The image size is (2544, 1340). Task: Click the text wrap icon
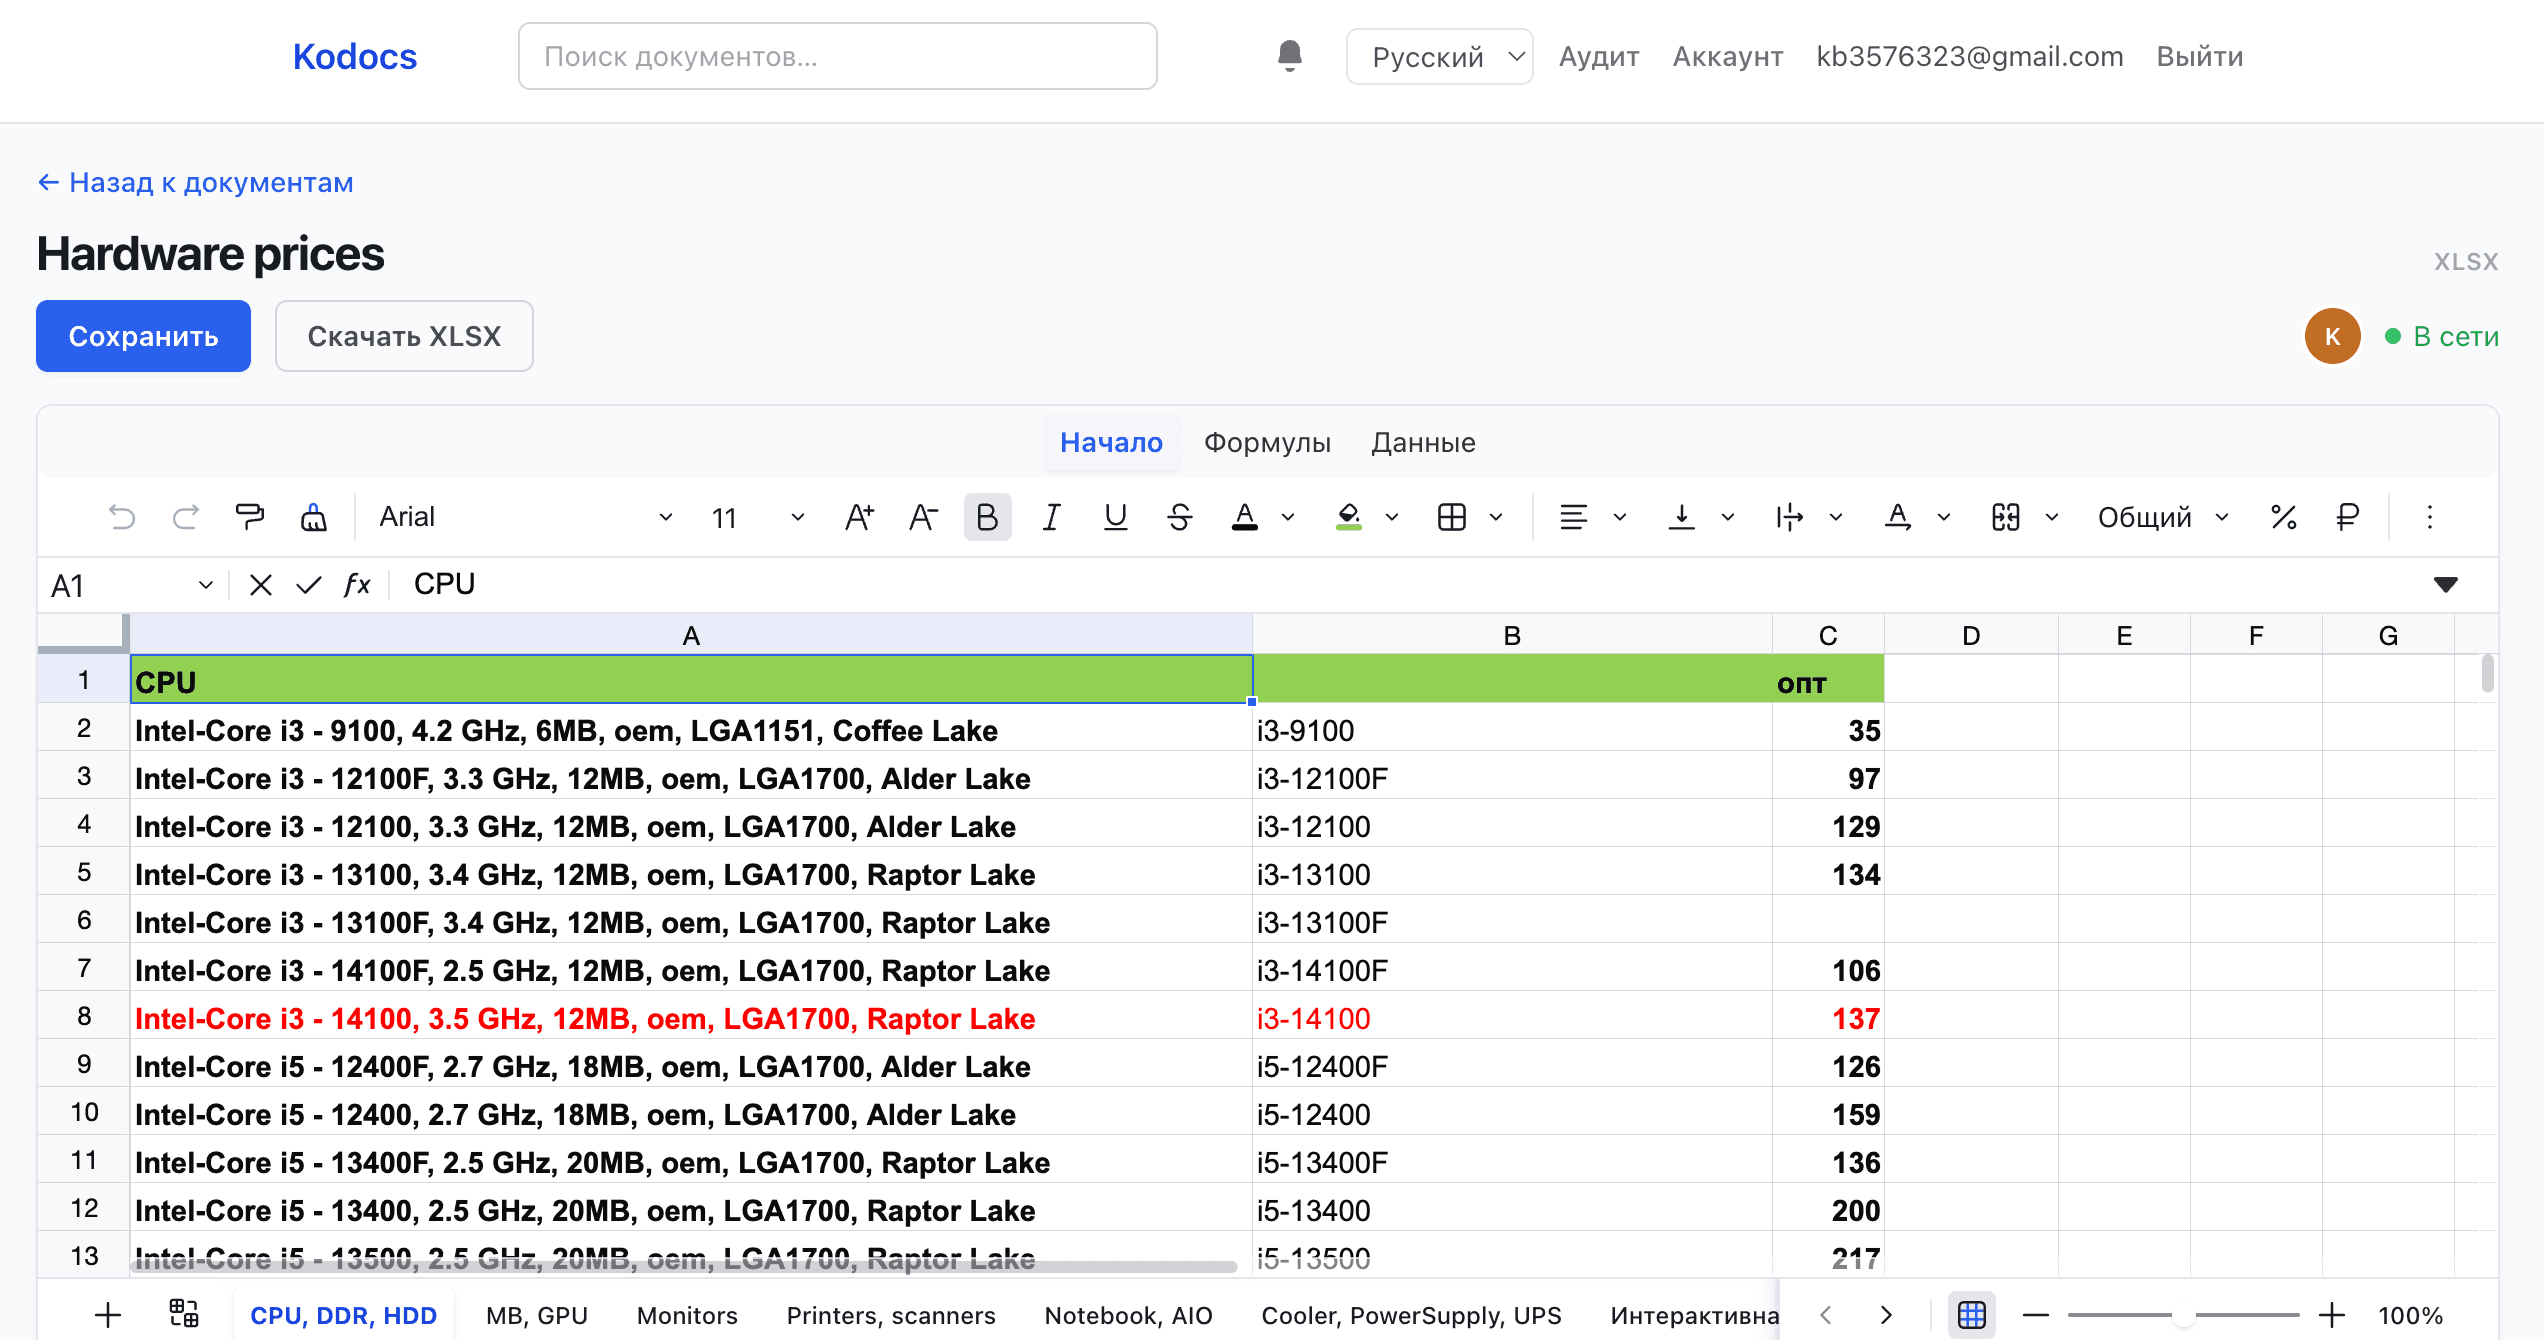click(x=1790, y=517)
